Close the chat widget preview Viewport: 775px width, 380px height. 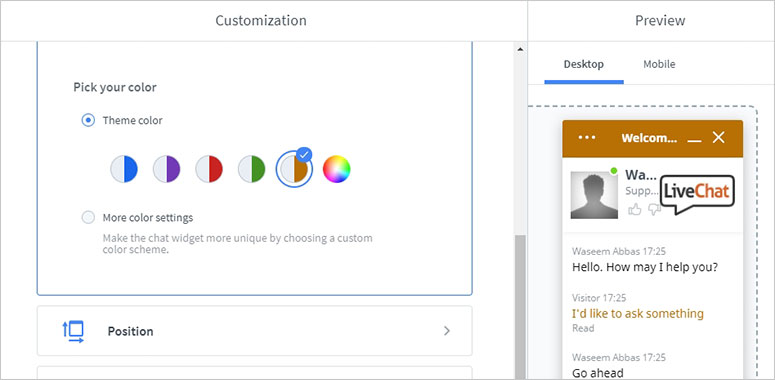[718, 137]
